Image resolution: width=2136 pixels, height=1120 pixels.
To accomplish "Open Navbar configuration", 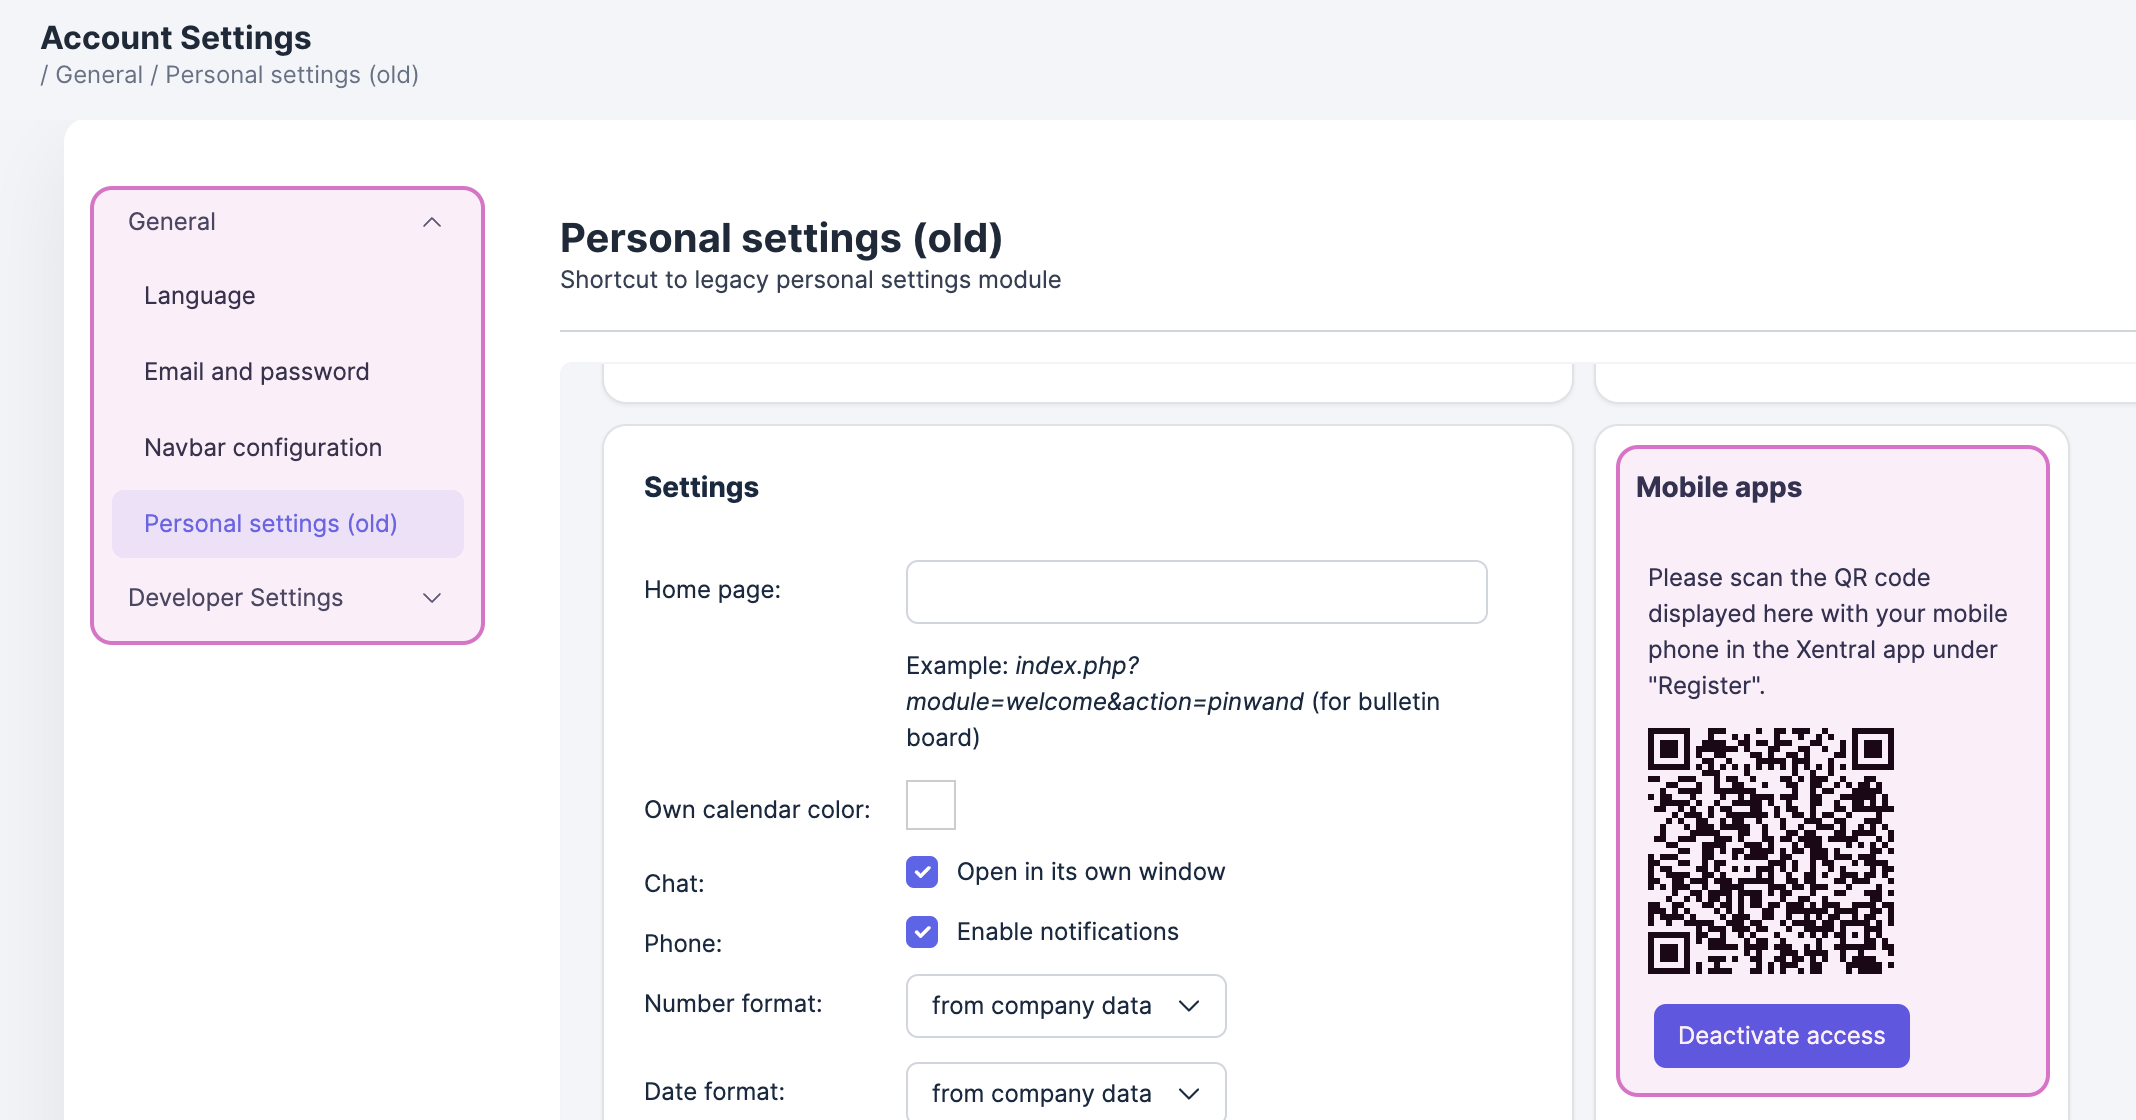I will 263,448.
